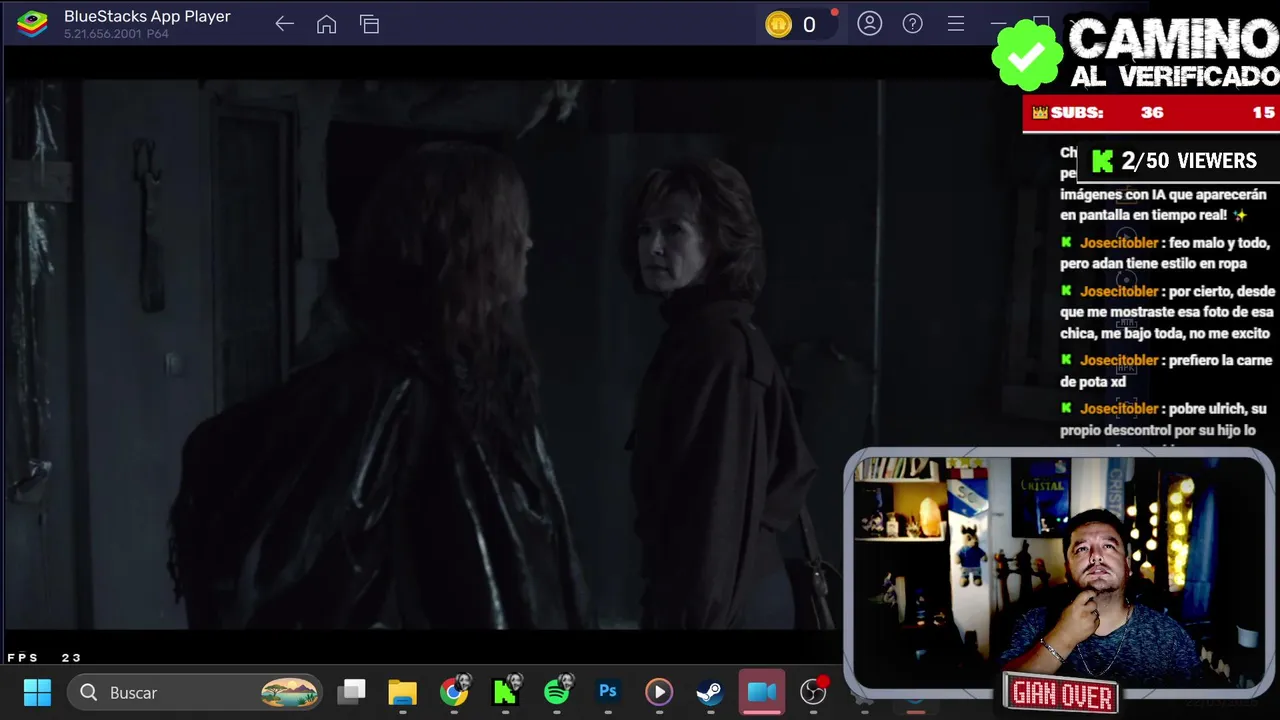Open Task View on the taskbar
Image resolution: width=1280 pixels, height=720 pixels.
coord(352,691)
